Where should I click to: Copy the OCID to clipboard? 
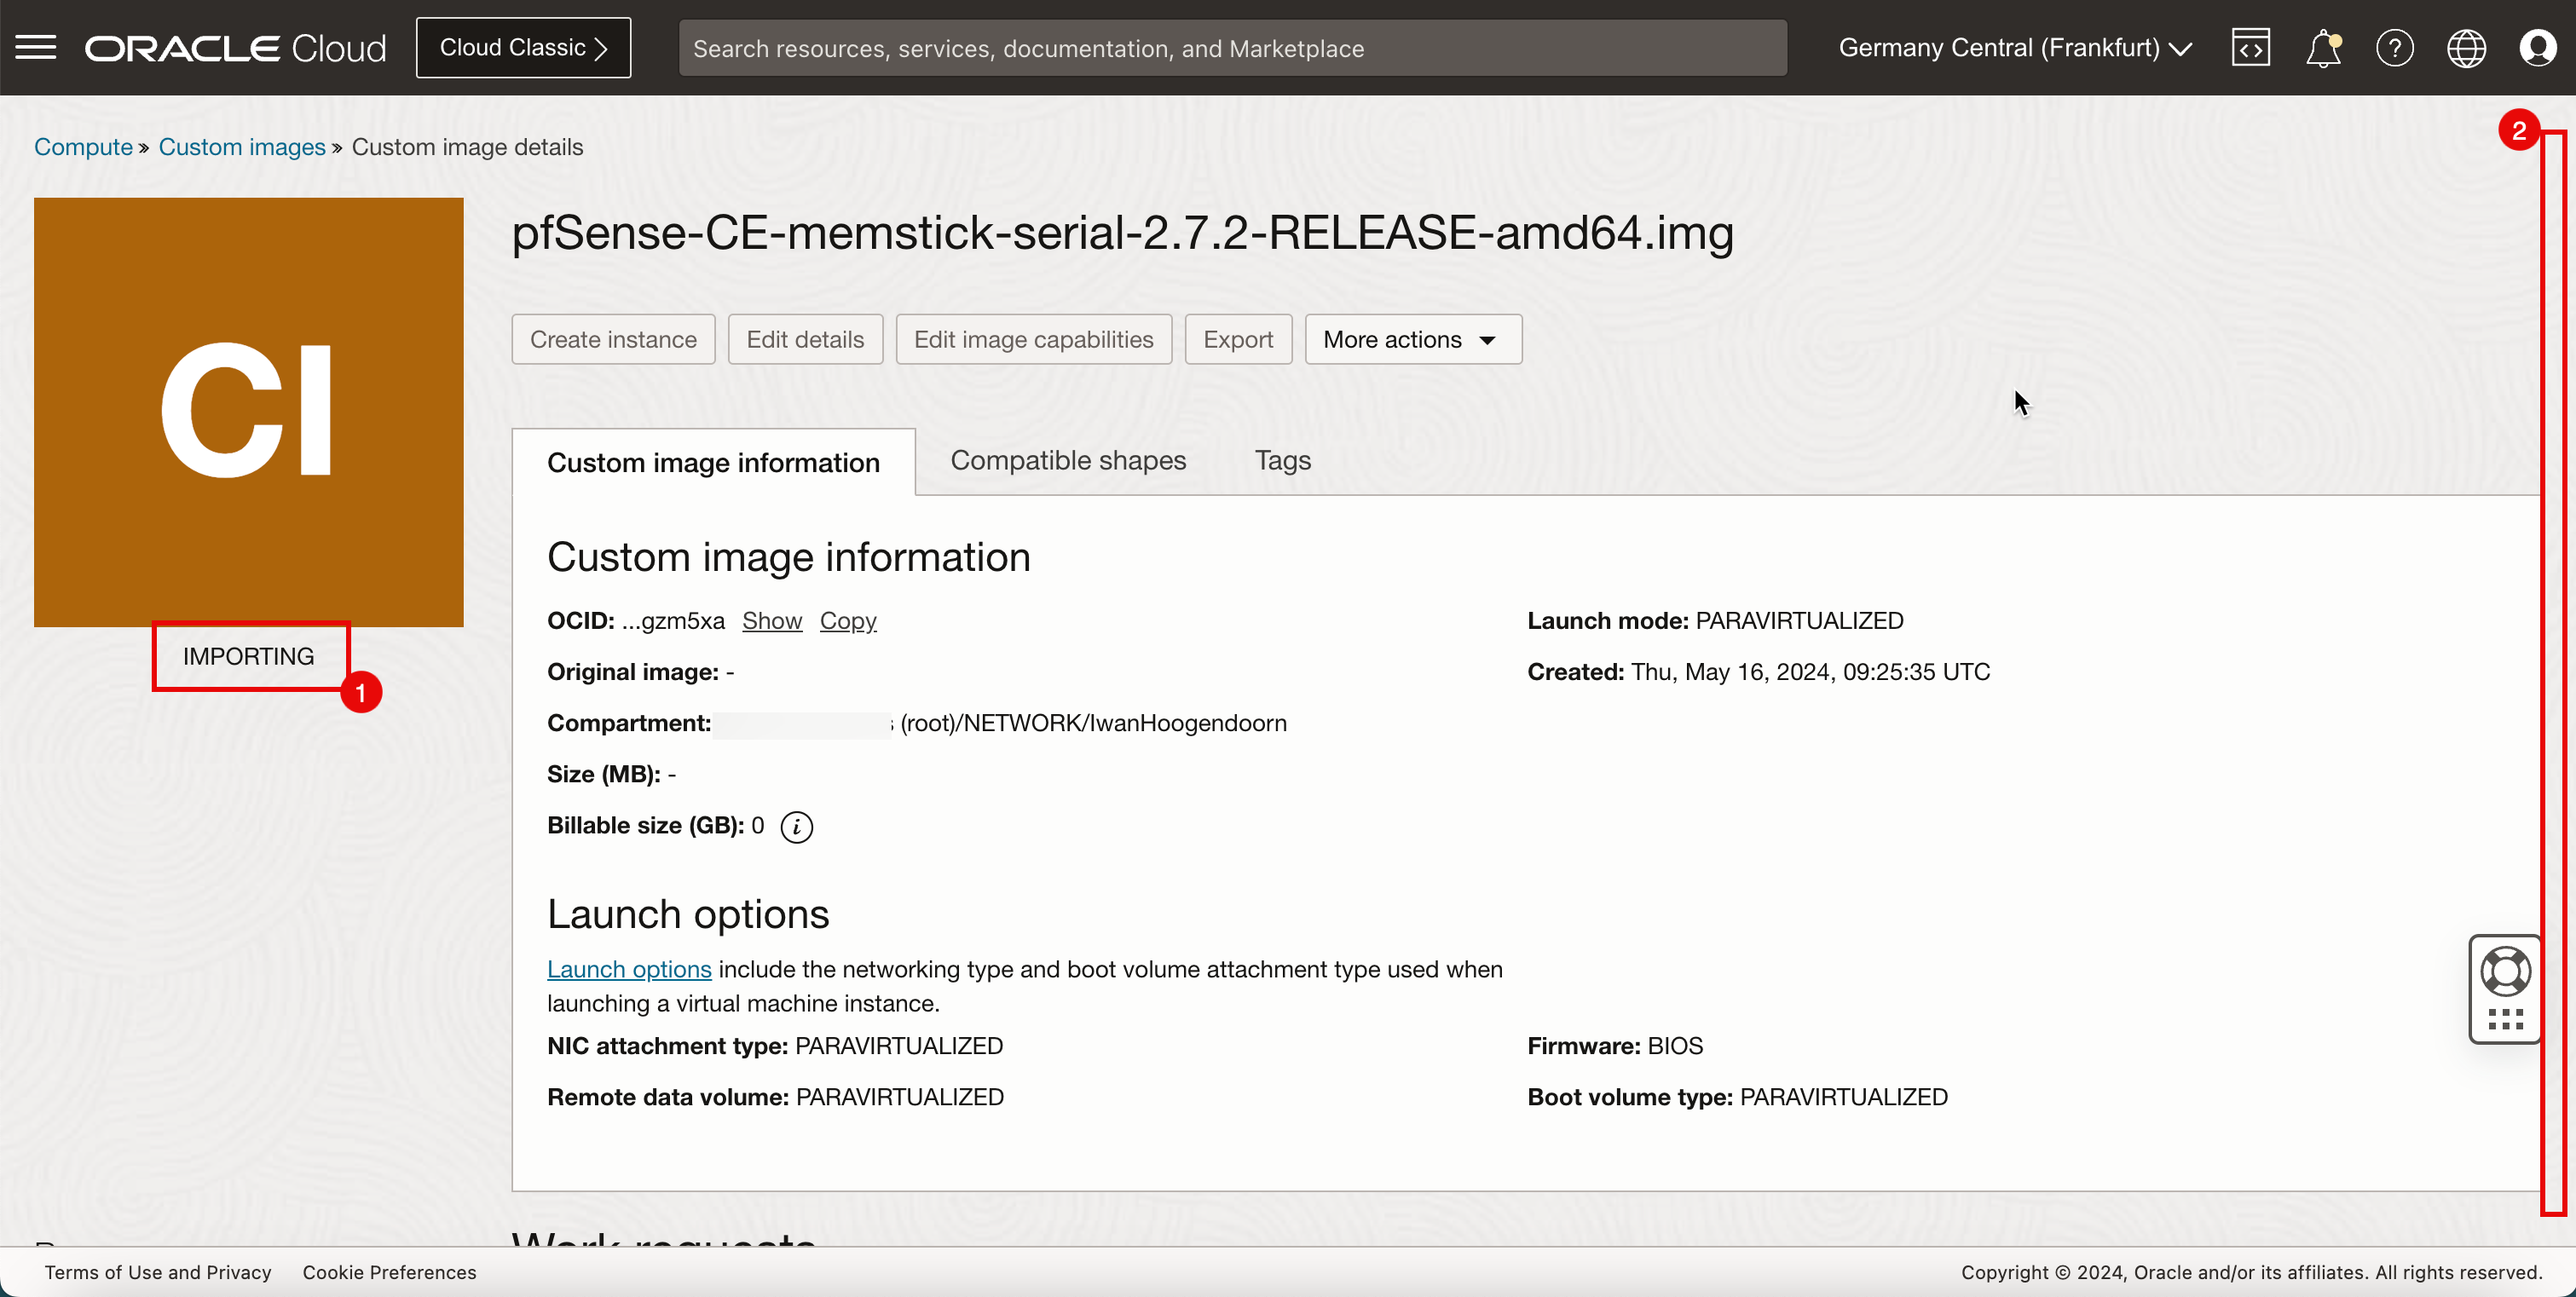[x=847, y=621]
